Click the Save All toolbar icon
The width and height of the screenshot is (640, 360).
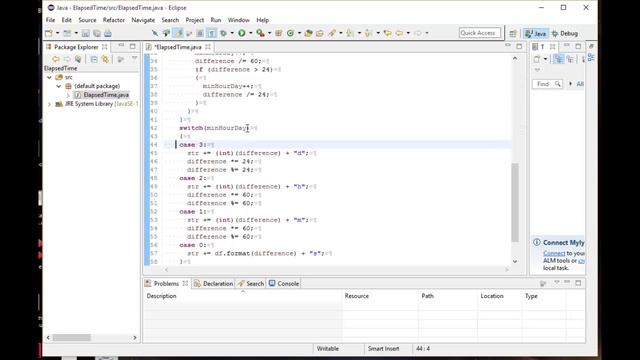pos(97,33)
